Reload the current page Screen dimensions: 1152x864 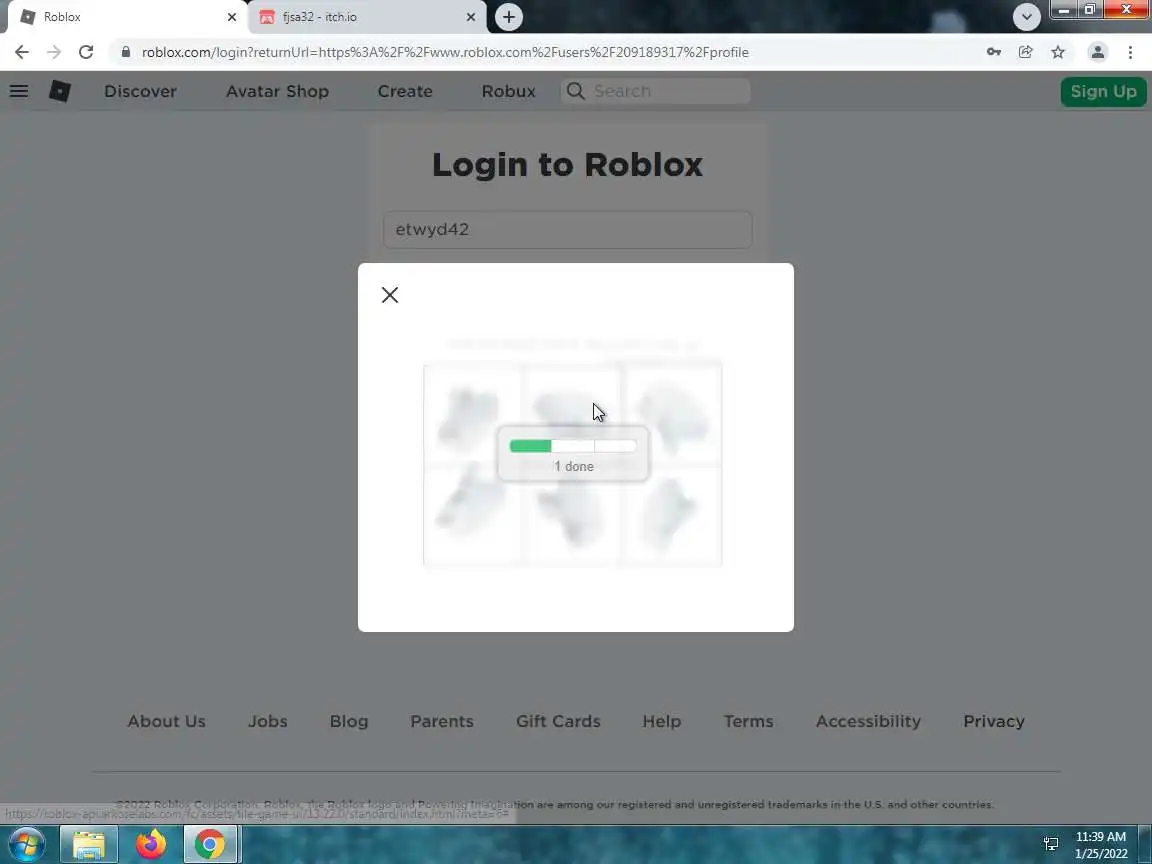tap(86, 52)
